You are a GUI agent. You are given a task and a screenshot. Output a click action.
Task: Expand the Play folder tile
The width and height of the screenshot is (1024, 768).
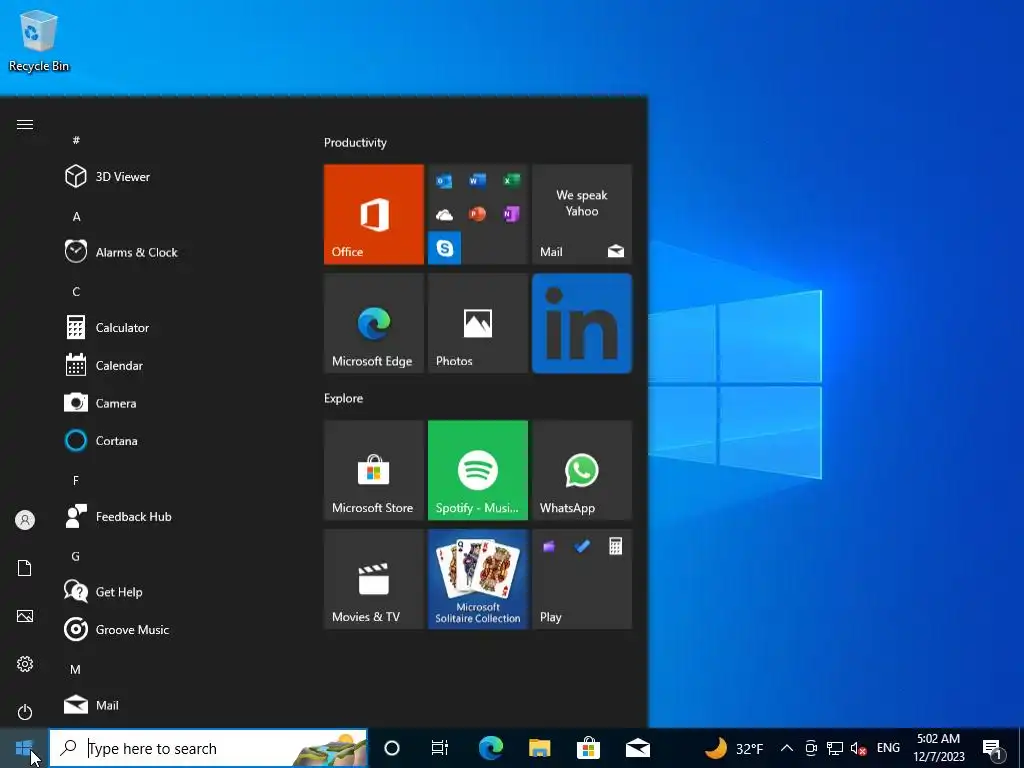coord(582,579)
